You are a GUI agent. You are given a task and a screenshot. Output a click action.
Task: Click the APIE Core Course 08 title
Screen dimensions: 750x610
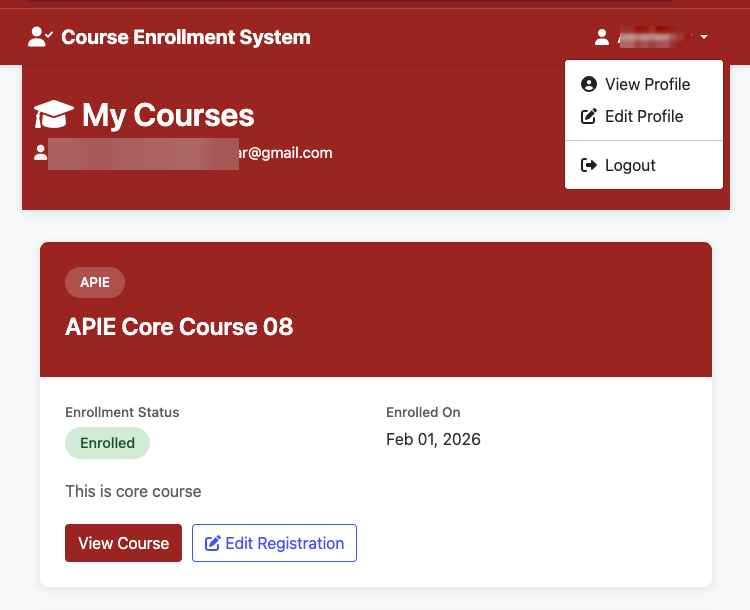click(179, 327)
